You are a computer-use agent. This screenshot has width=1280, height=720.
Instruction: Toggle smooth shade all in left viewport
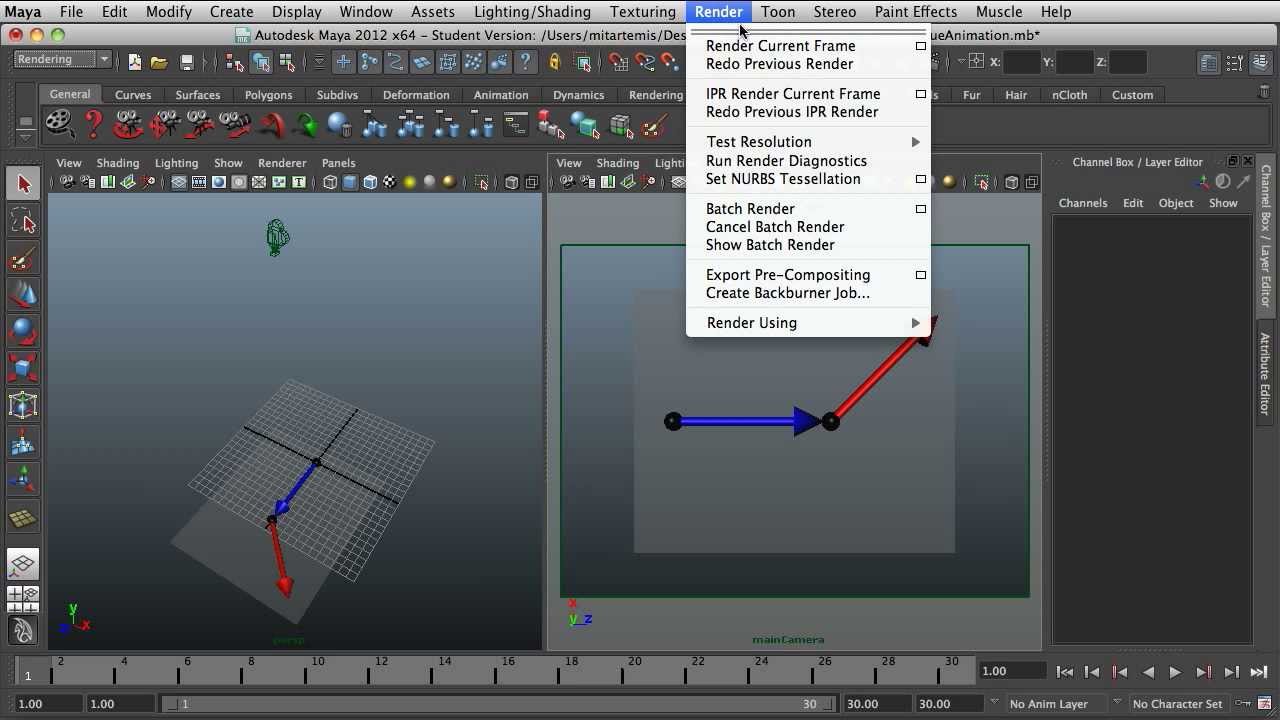tap(350, 182)
